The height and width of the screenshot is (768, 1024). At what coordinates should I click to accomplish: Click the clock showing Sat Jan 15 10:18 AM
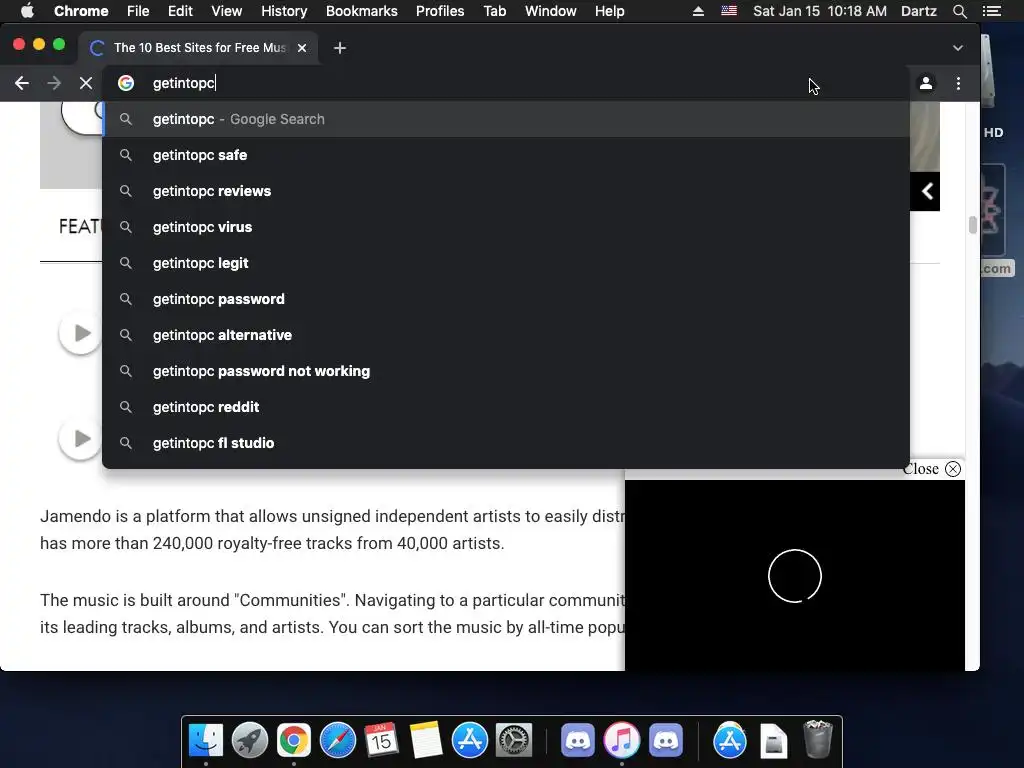tap(820, 11)
